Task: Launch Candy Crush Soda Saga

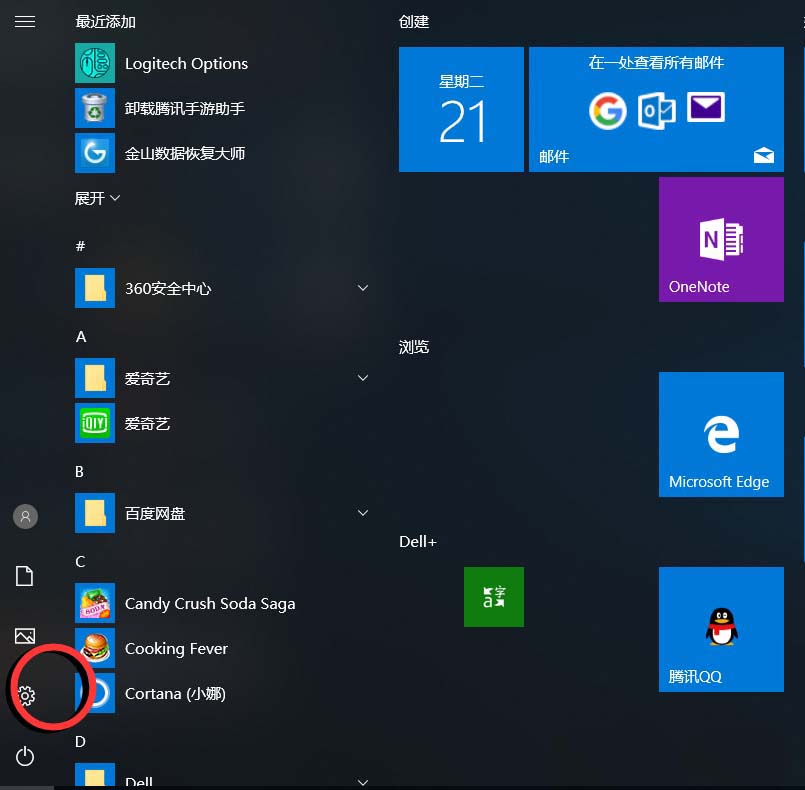Action: click(209, 603)
